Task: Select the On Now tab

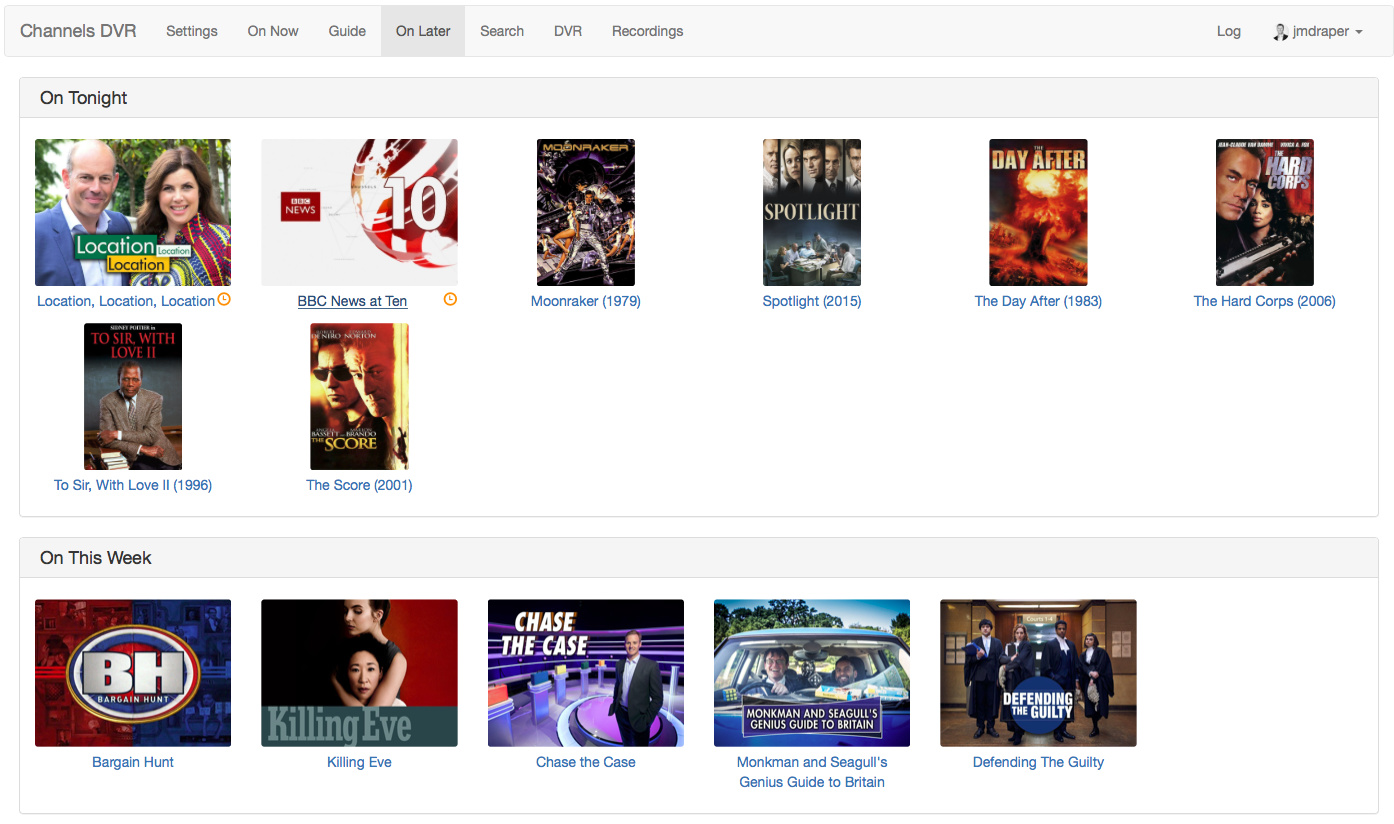Action: pos(273,31)
